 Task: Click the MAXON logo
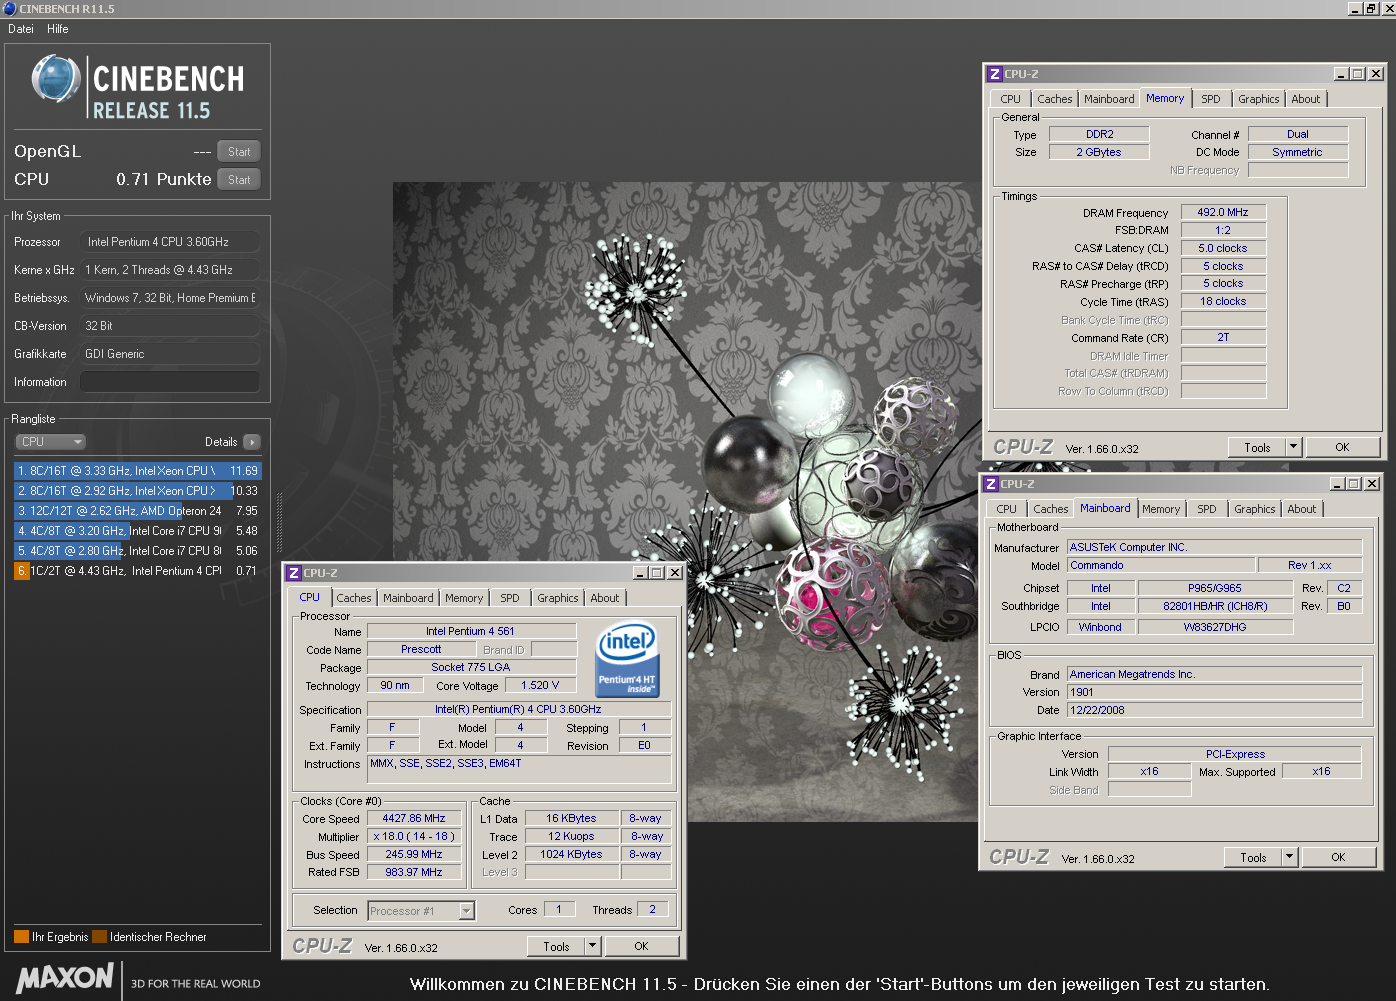(x=65, y=978)
